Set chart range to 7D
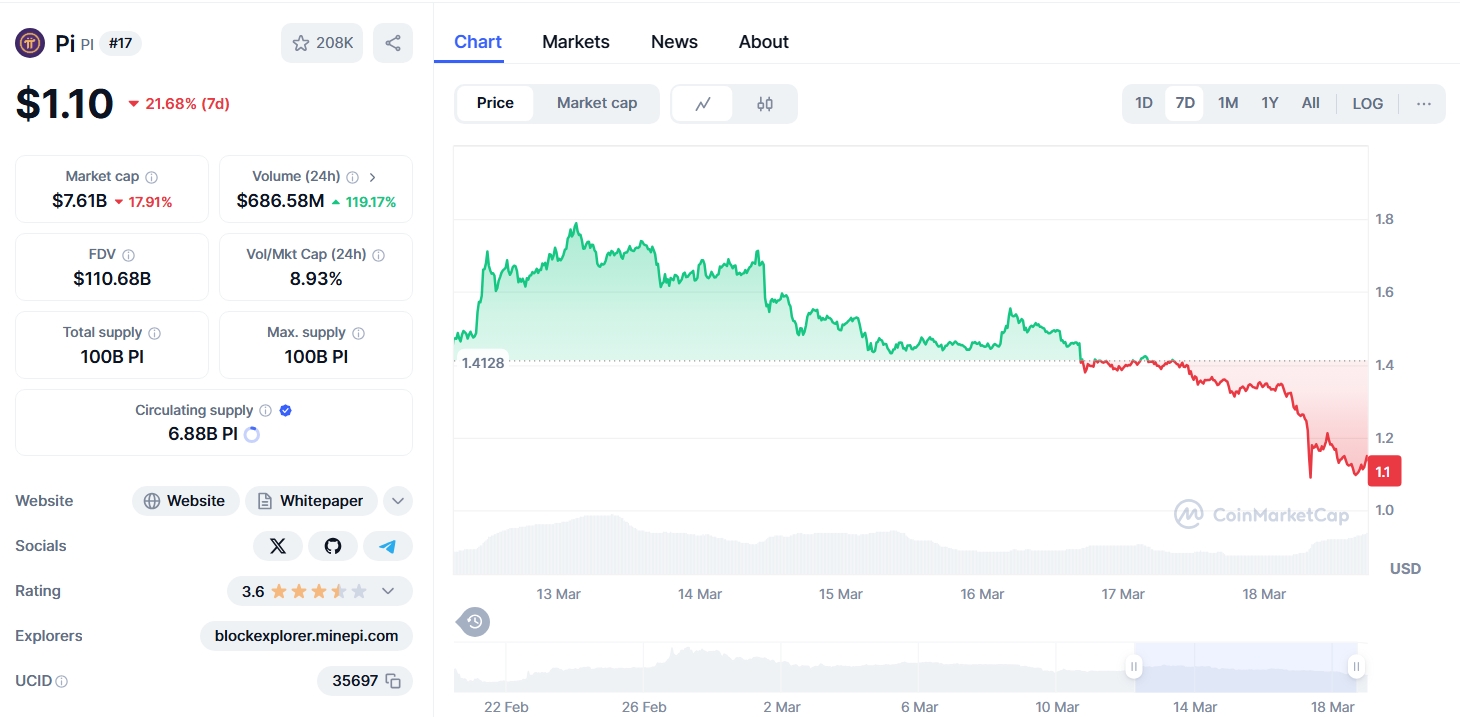 pos(1185,103)
